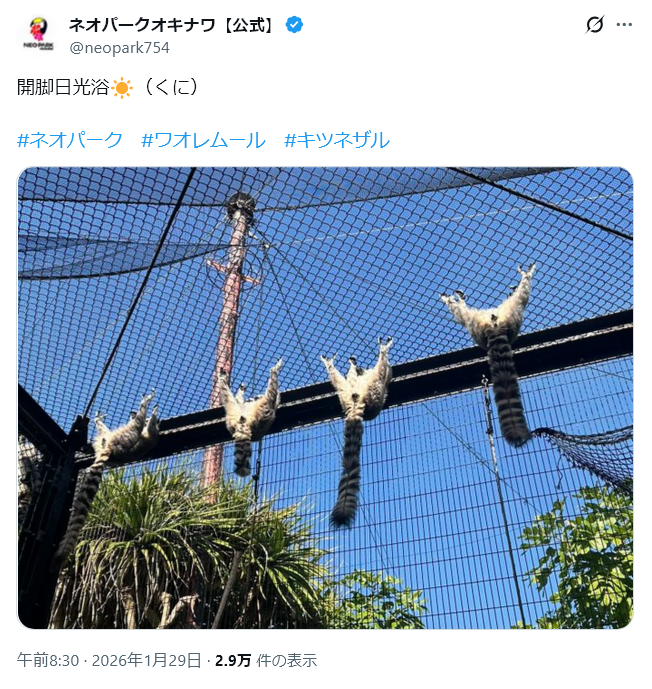Image resolution: width=652 pixels, height=689 pixels.
Task: Click the 2026年1月29日 post date
Action: click(x=146, y=660)
